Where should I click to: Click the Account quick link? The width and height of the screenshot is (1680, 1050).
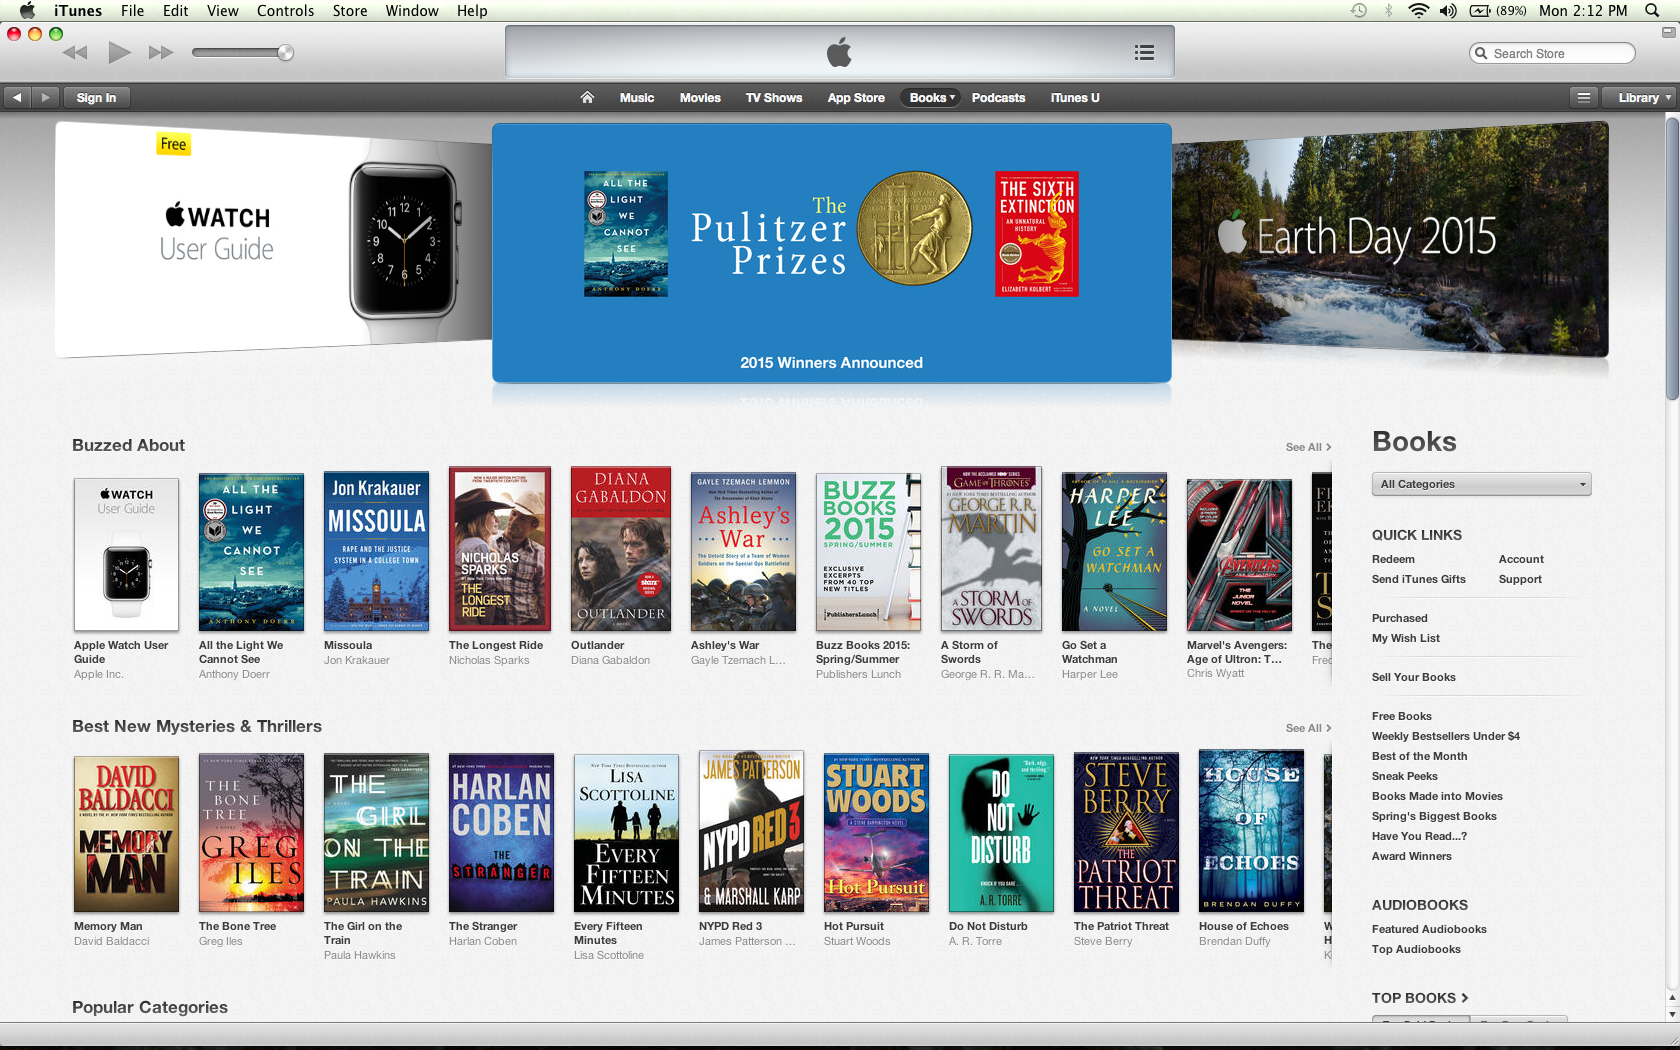1521,560
